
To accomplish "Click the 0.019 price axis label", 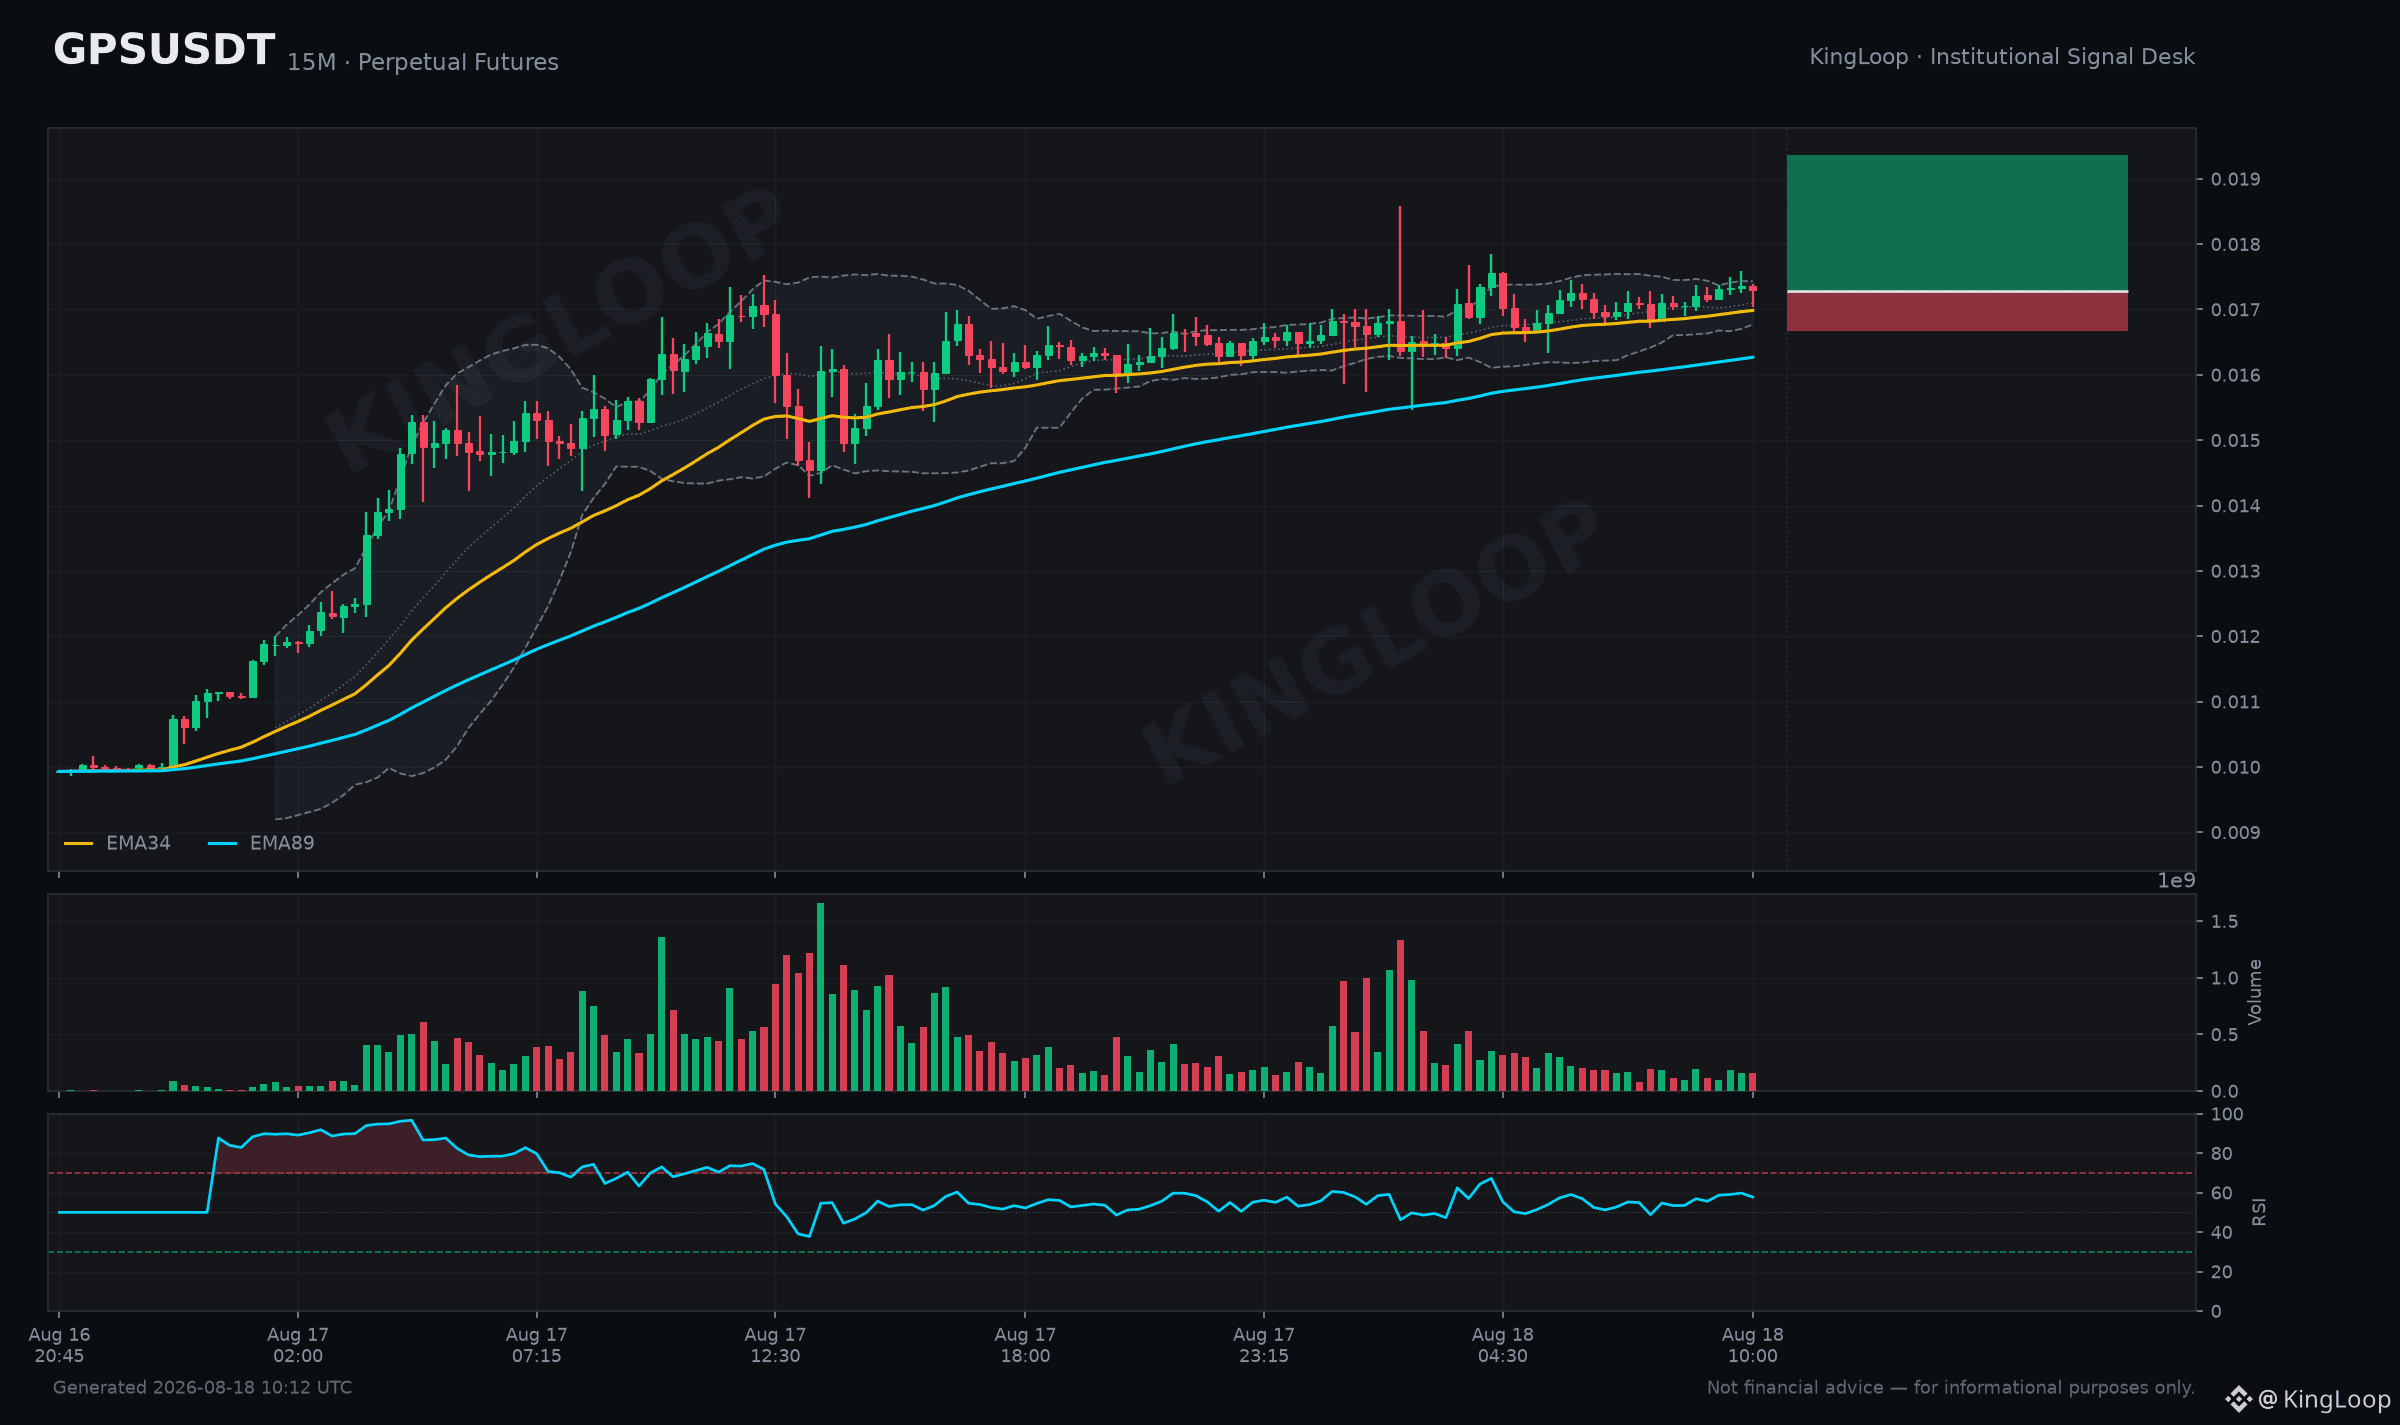I will pyautogui.click(x=2235, y=179).
